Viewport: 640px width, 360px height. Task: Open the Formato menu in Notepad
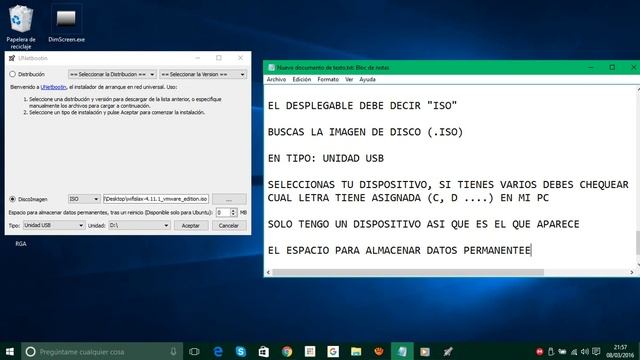click(x=328, y=80)
